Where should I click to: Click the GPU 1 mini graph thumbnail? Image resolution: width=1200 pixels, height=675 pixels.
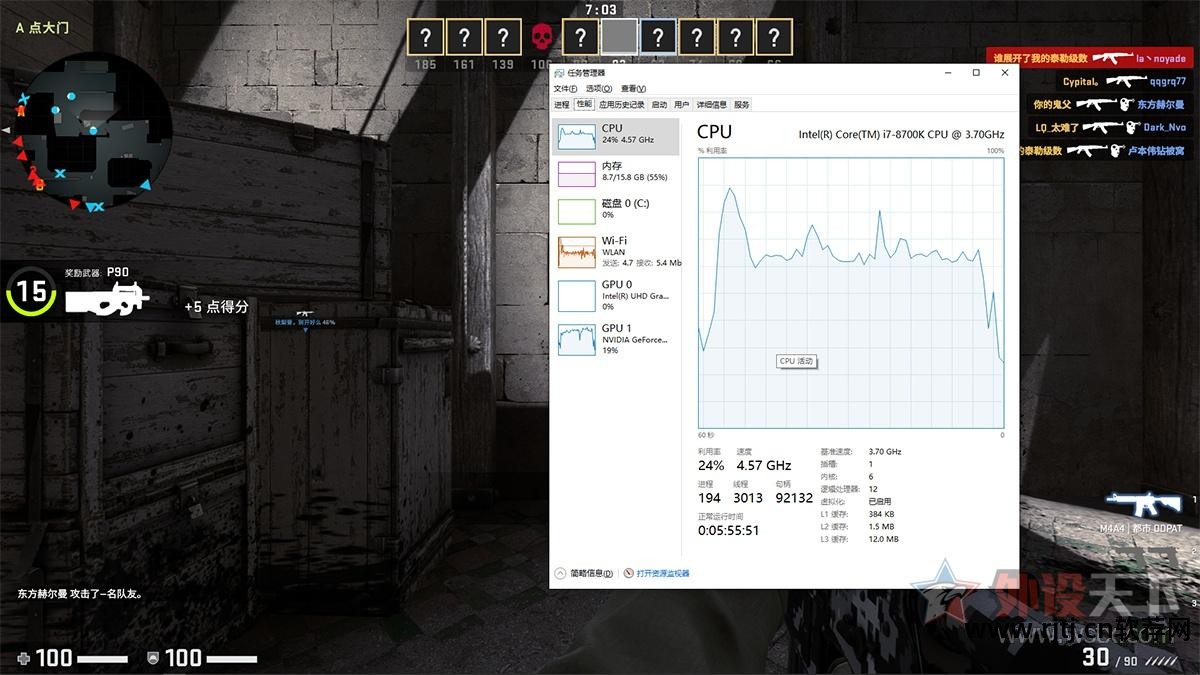click(576, 339)
